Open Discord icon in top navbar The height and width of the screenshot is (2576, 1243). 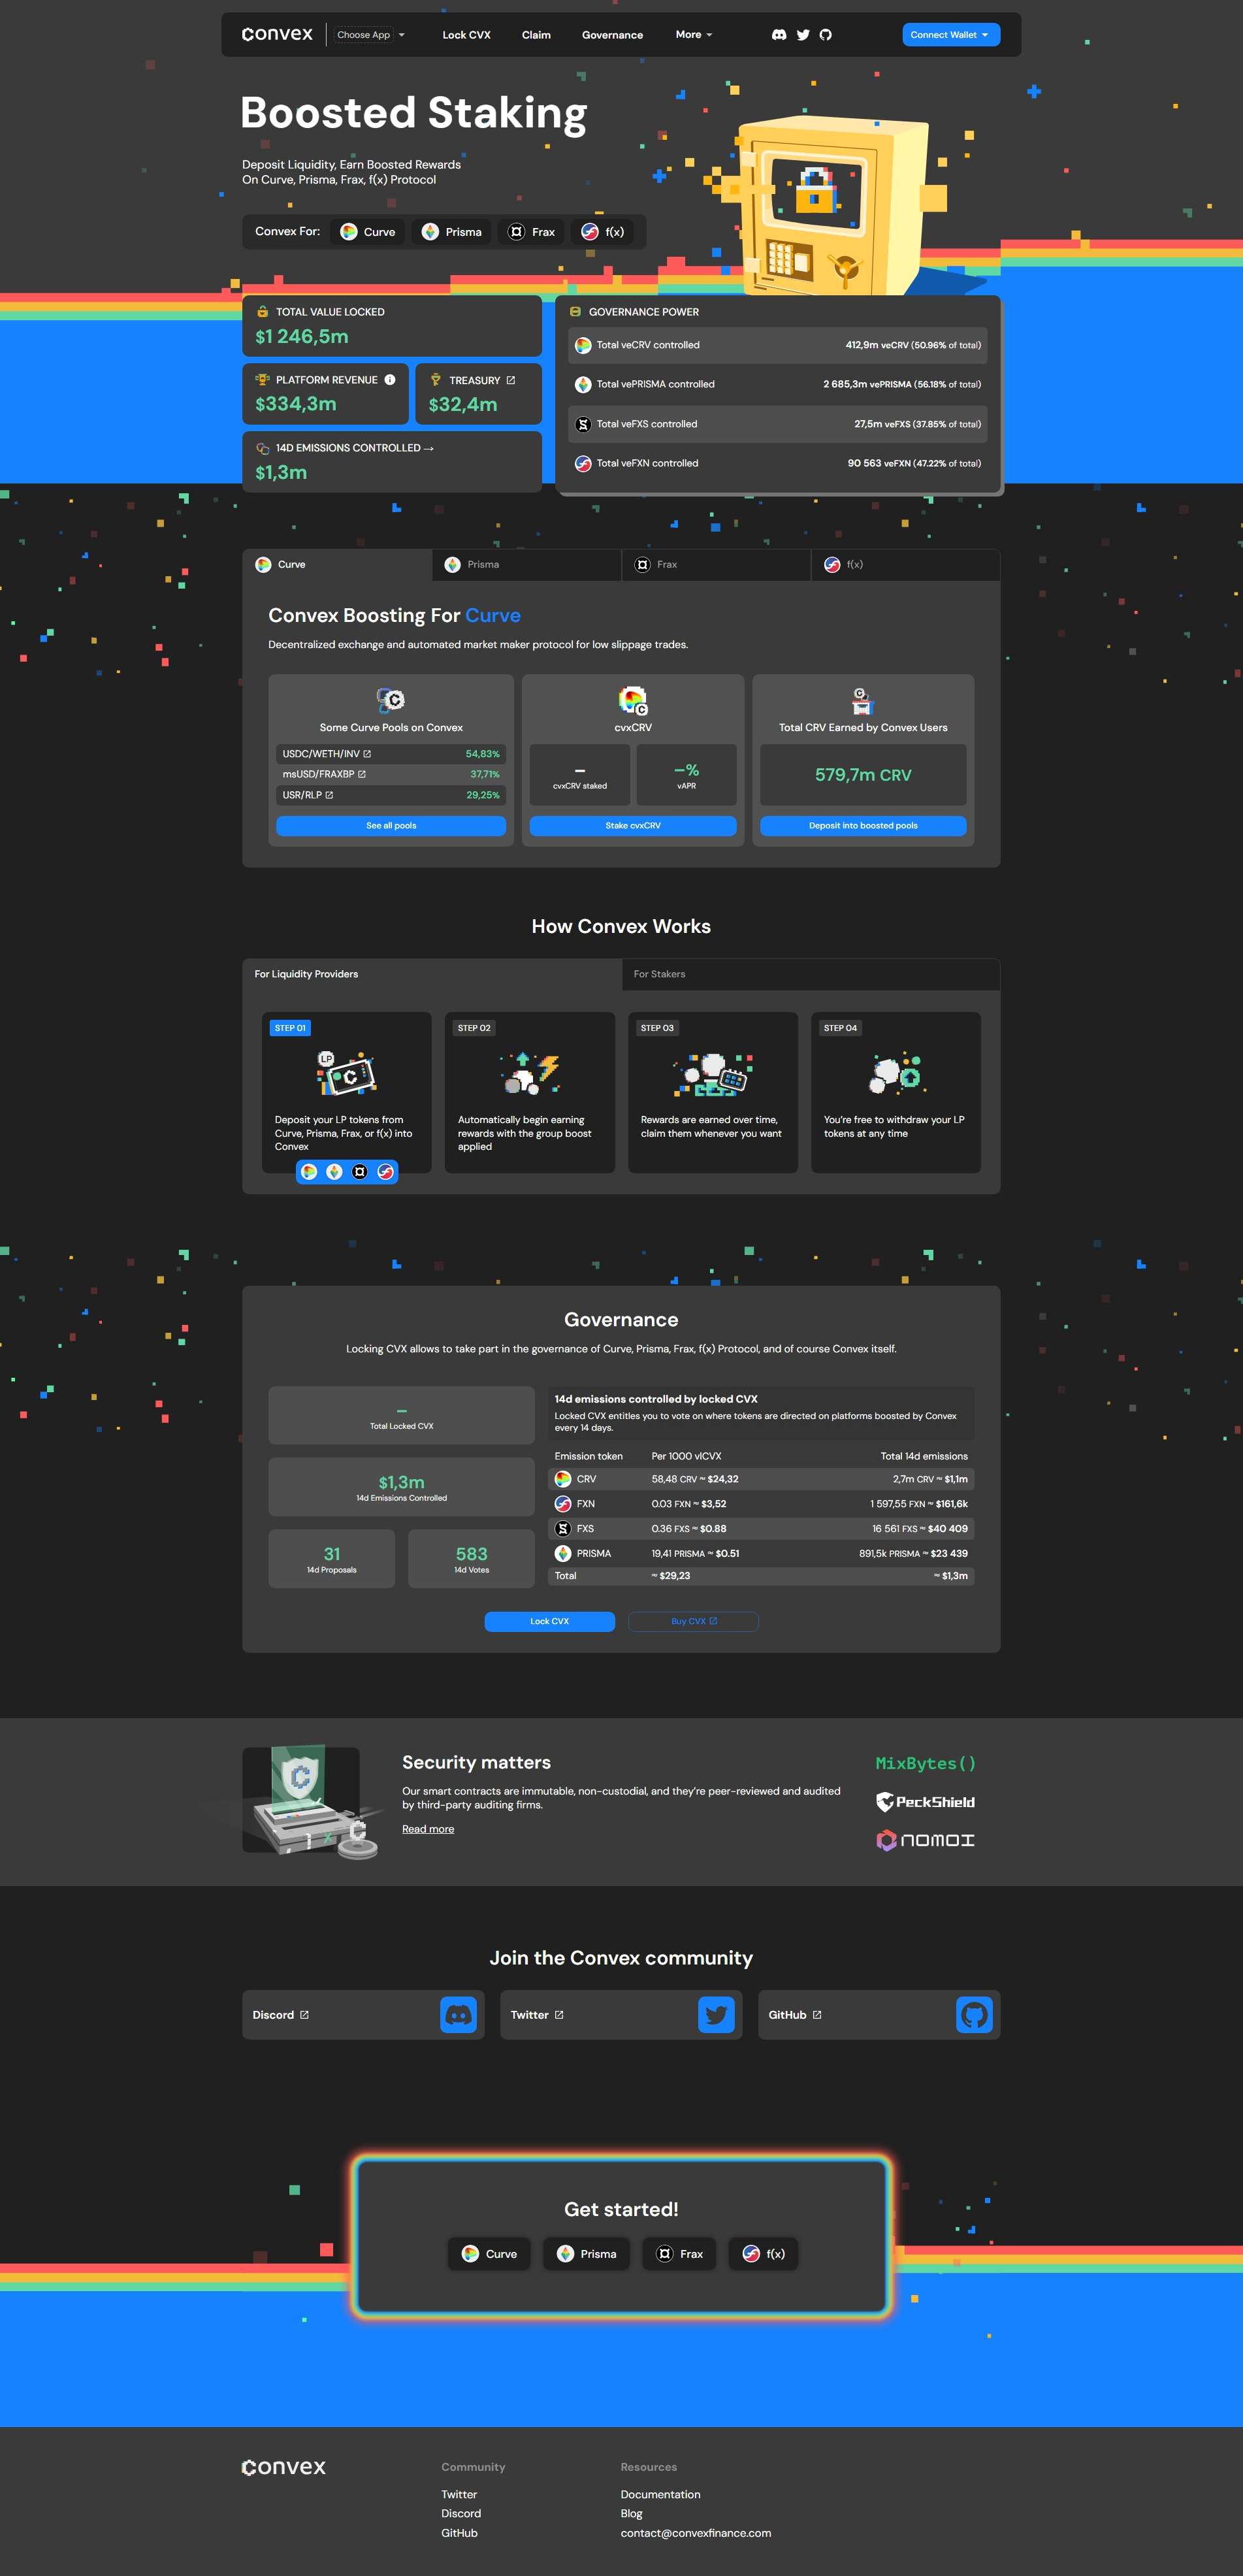pyautogui.click(x=779, y=35)
